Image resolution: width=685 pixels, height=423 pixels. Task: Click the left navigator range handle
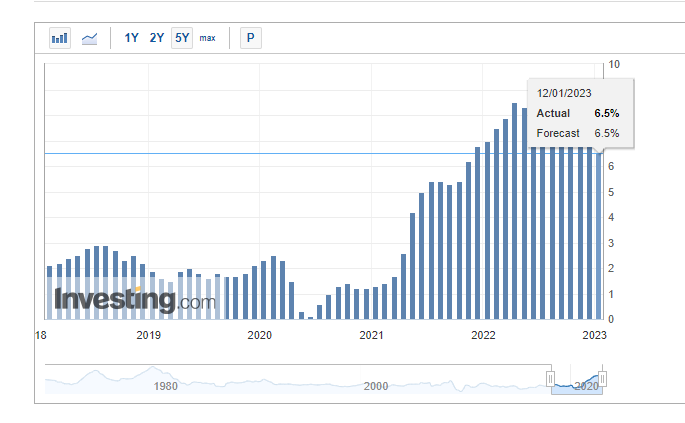pyautogui.click(x=550, y=378)
